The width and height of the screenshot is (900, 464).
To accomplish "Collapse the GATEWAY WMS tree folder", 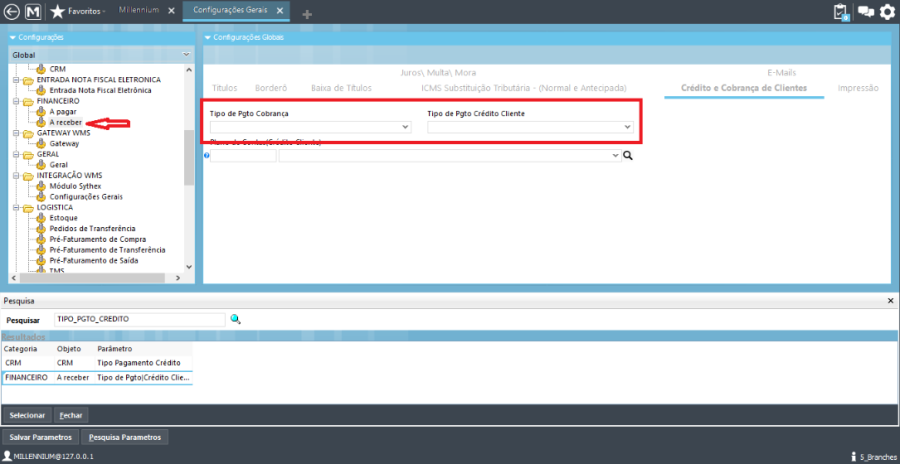I will pyautogui.click(x=16, y=133).
